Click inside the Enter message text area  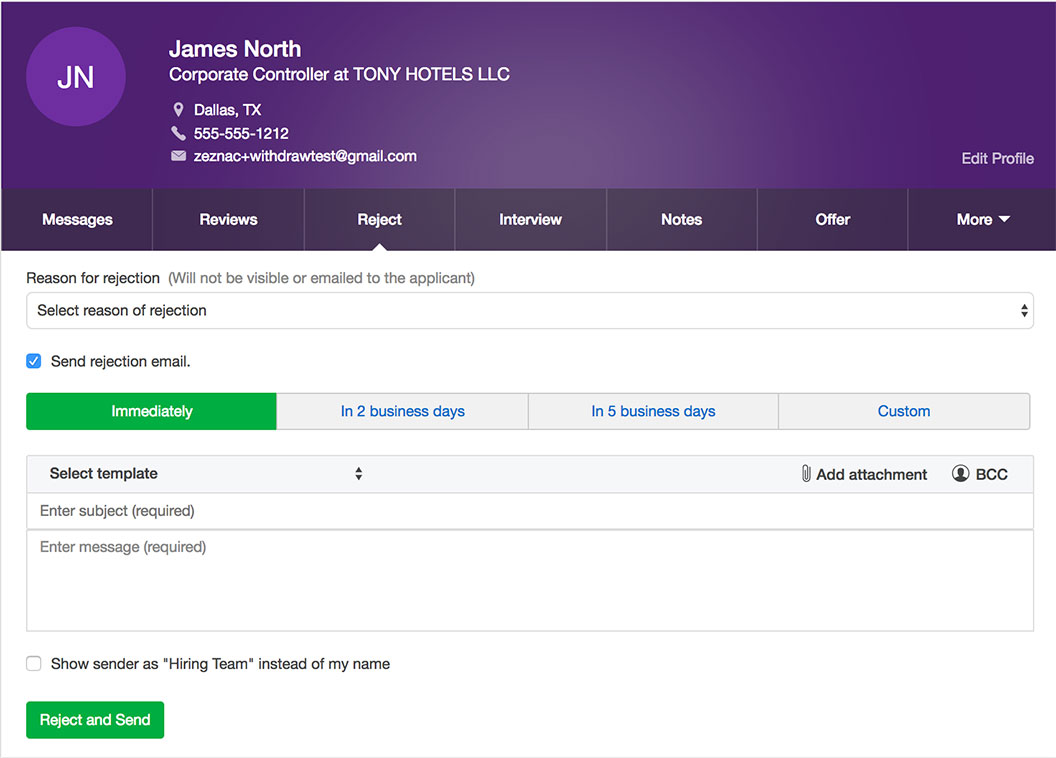(x=529, y=580)
